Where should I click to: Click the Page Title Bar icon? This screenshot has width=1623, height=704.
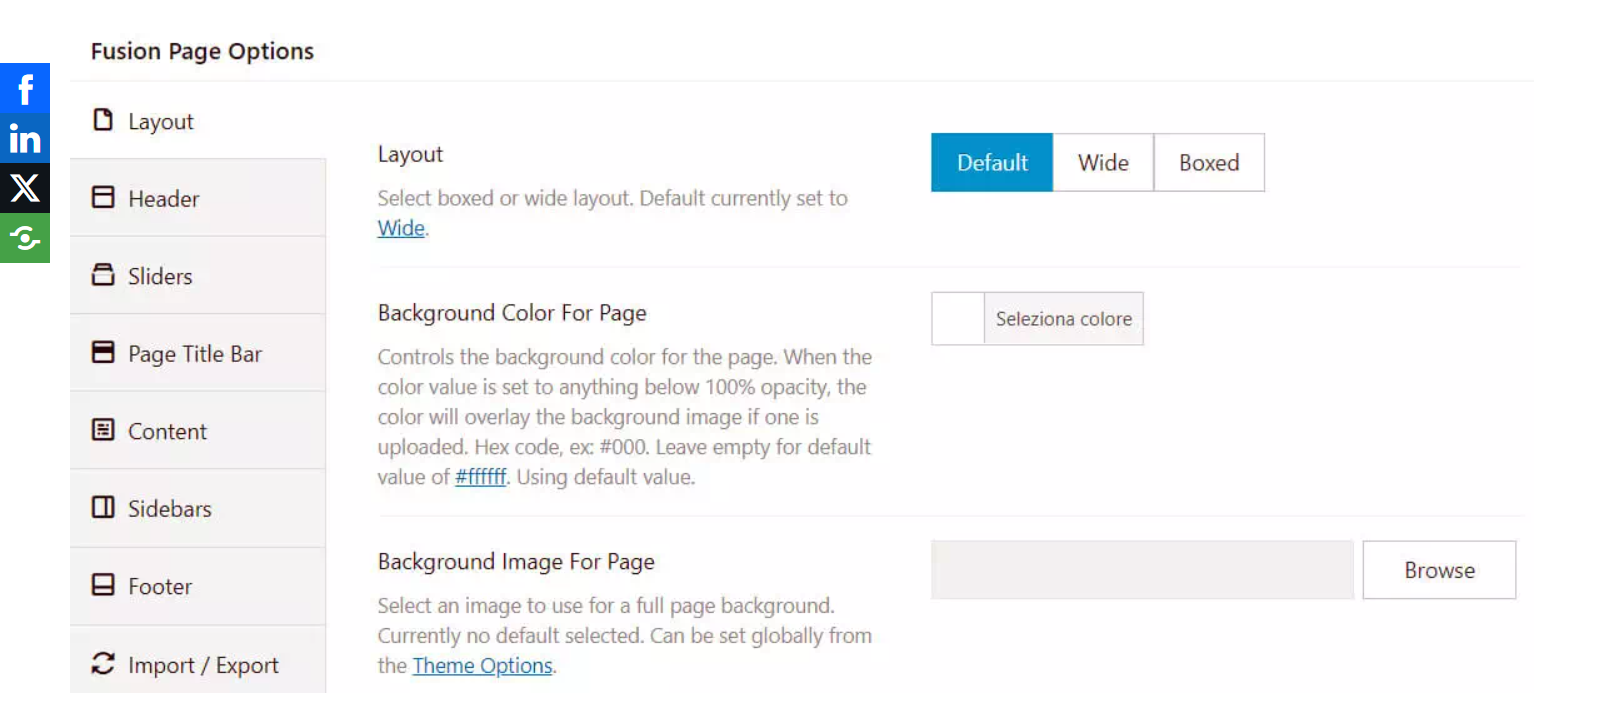coord(103,352)
